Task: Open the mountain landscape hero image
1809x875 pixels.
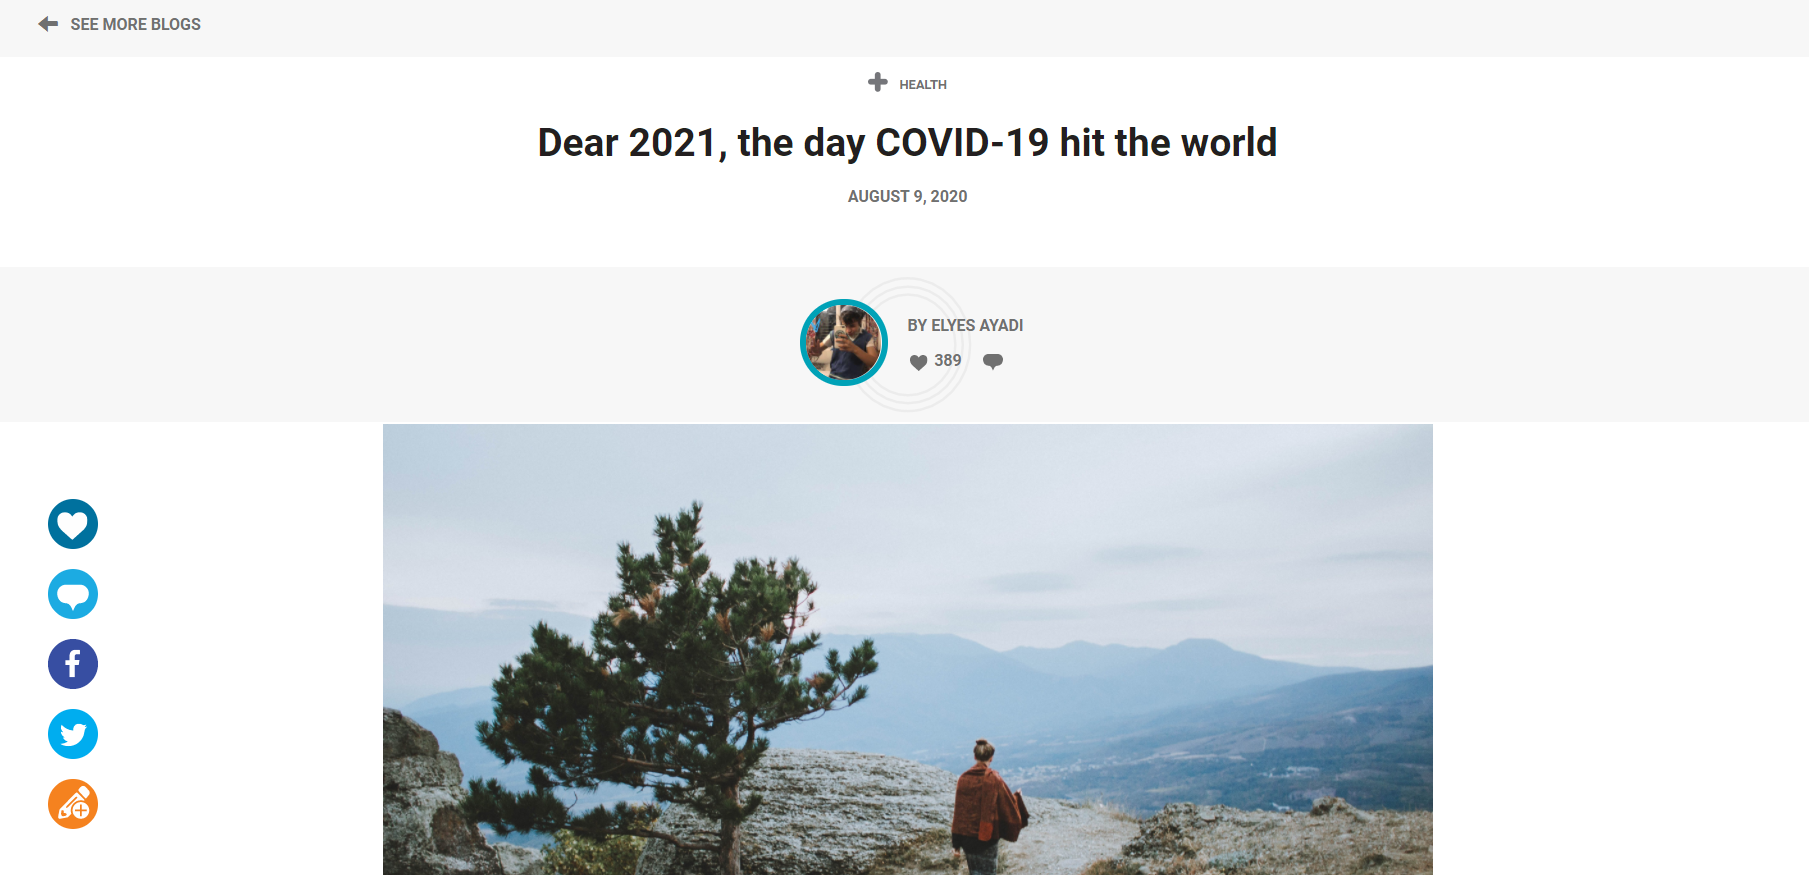Action: (907, 650)
